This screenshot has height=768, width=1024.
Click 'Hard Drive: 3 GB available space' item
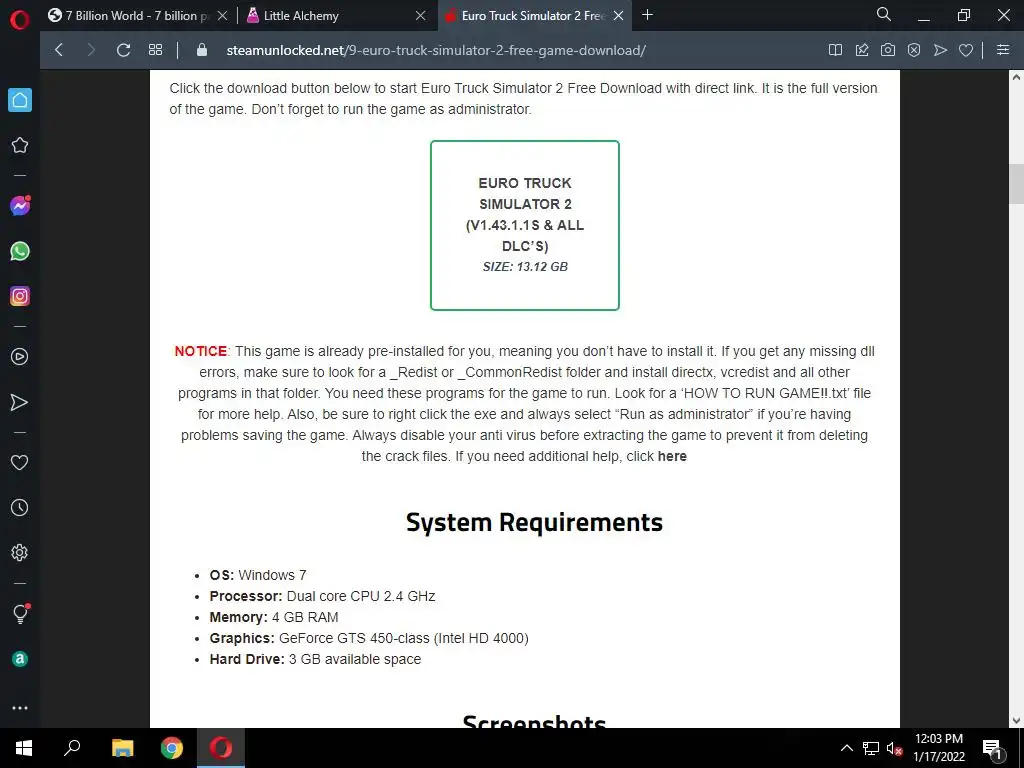click(315, 659)
